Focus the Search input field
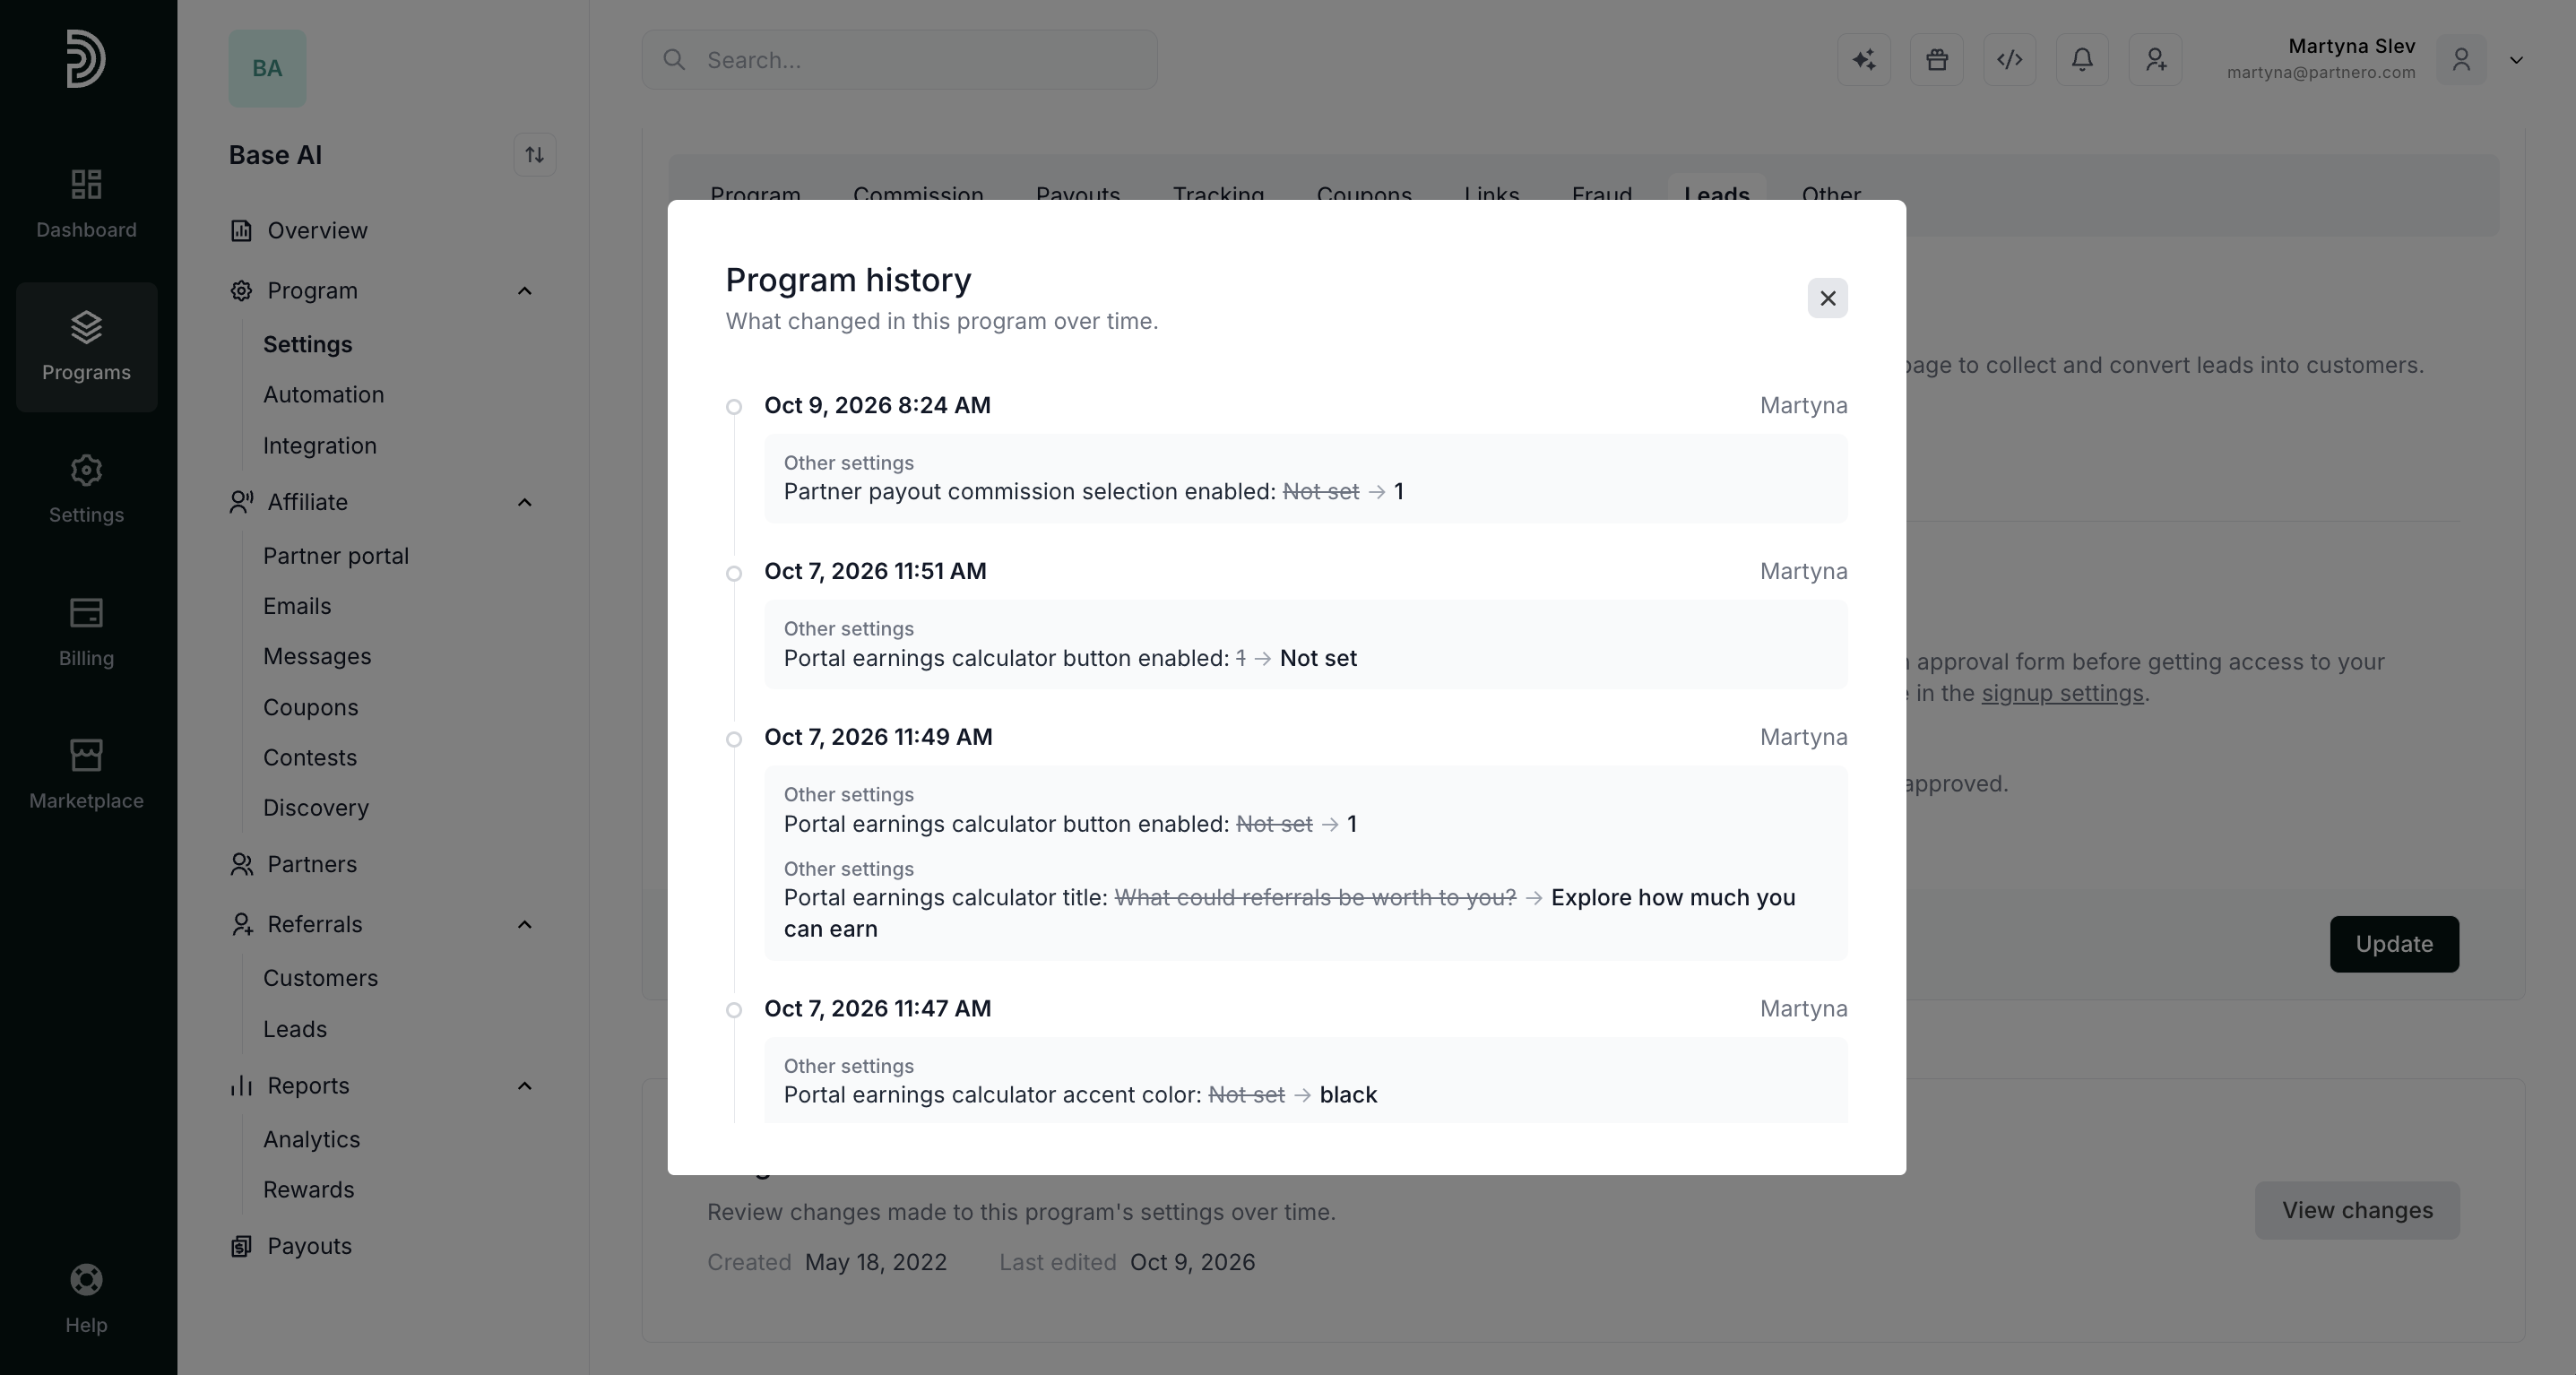 tap(900, 60)
